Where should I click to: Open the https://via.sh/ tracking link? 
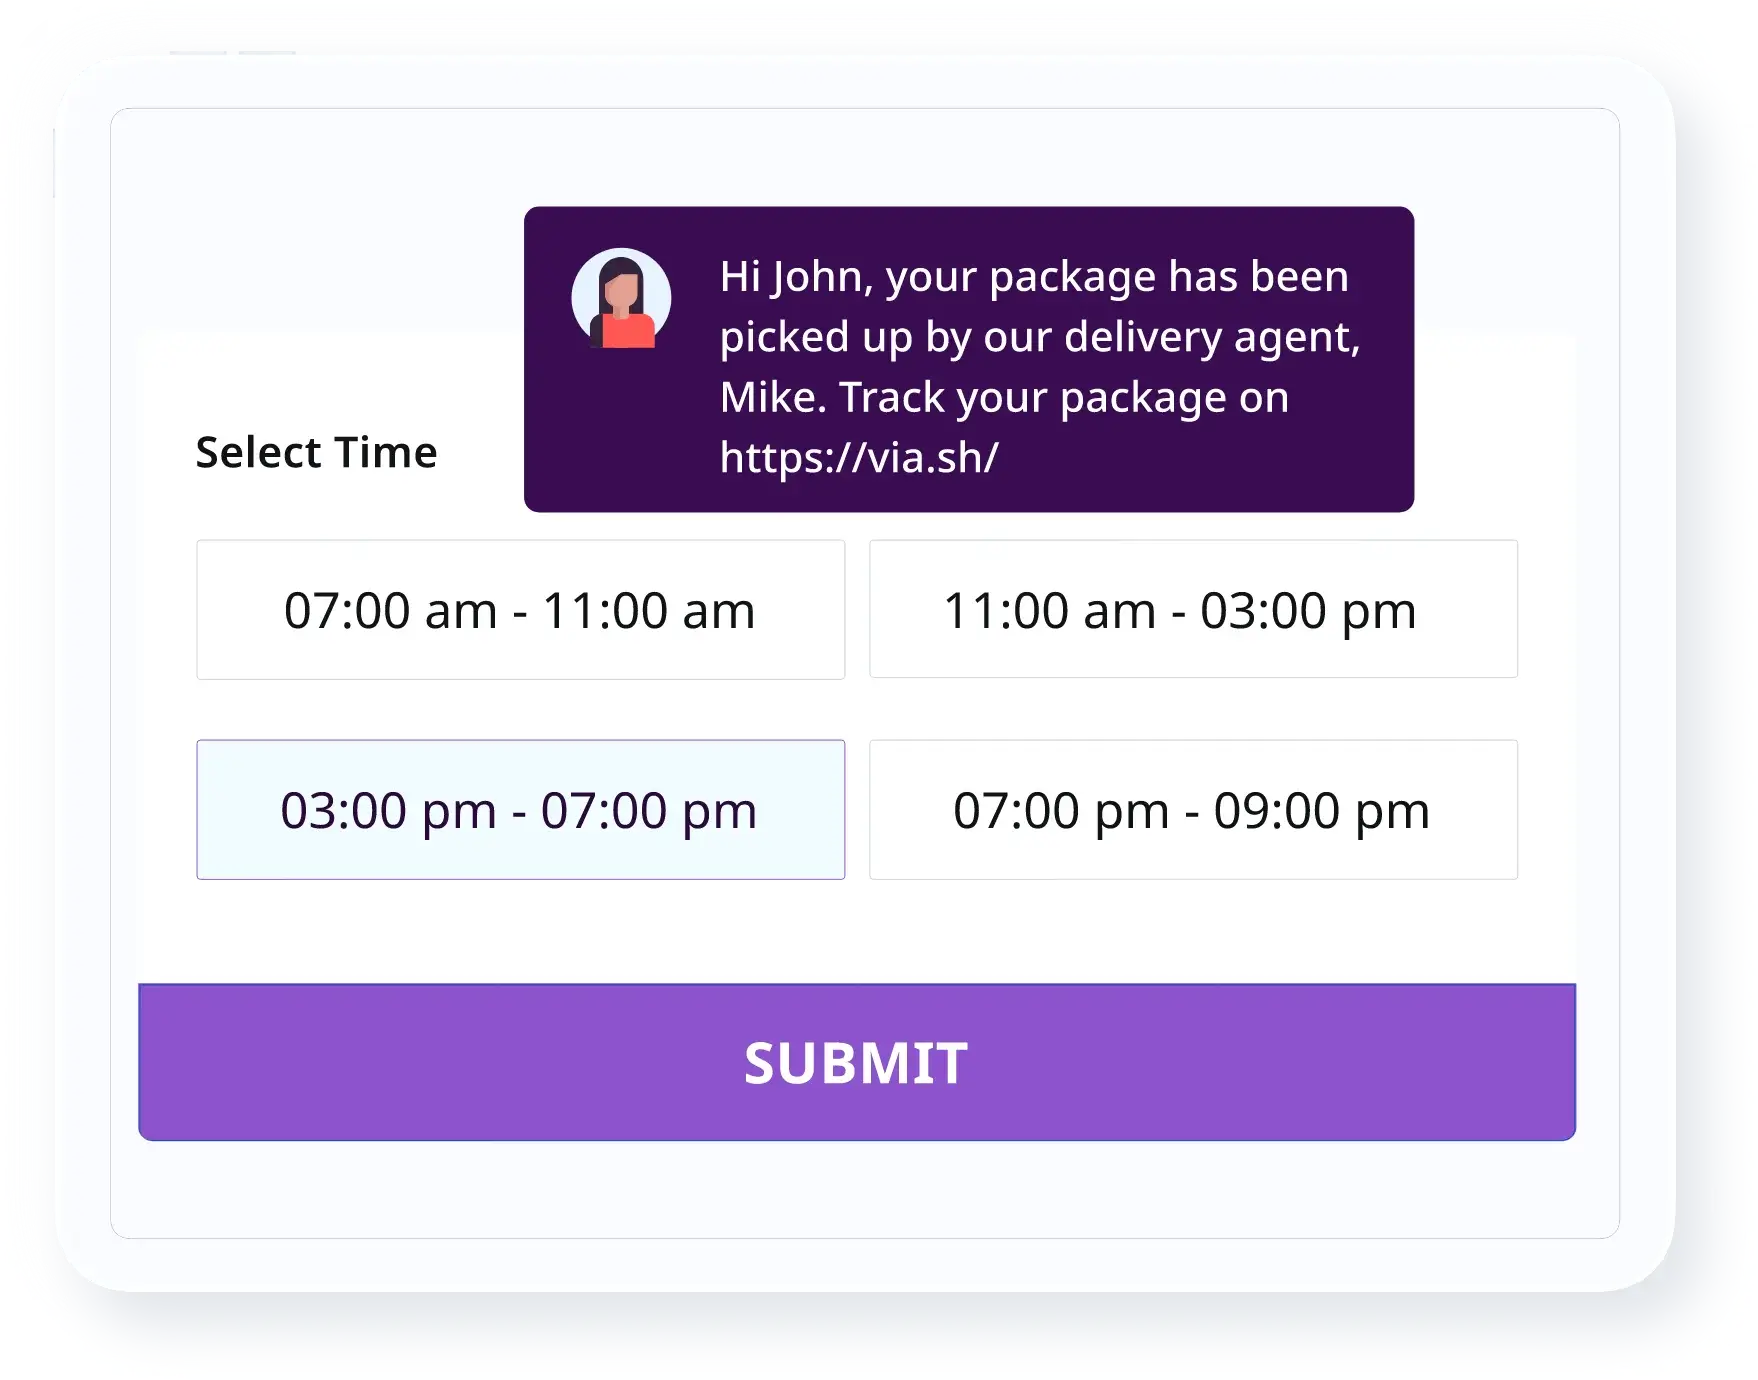pos(859,458)
